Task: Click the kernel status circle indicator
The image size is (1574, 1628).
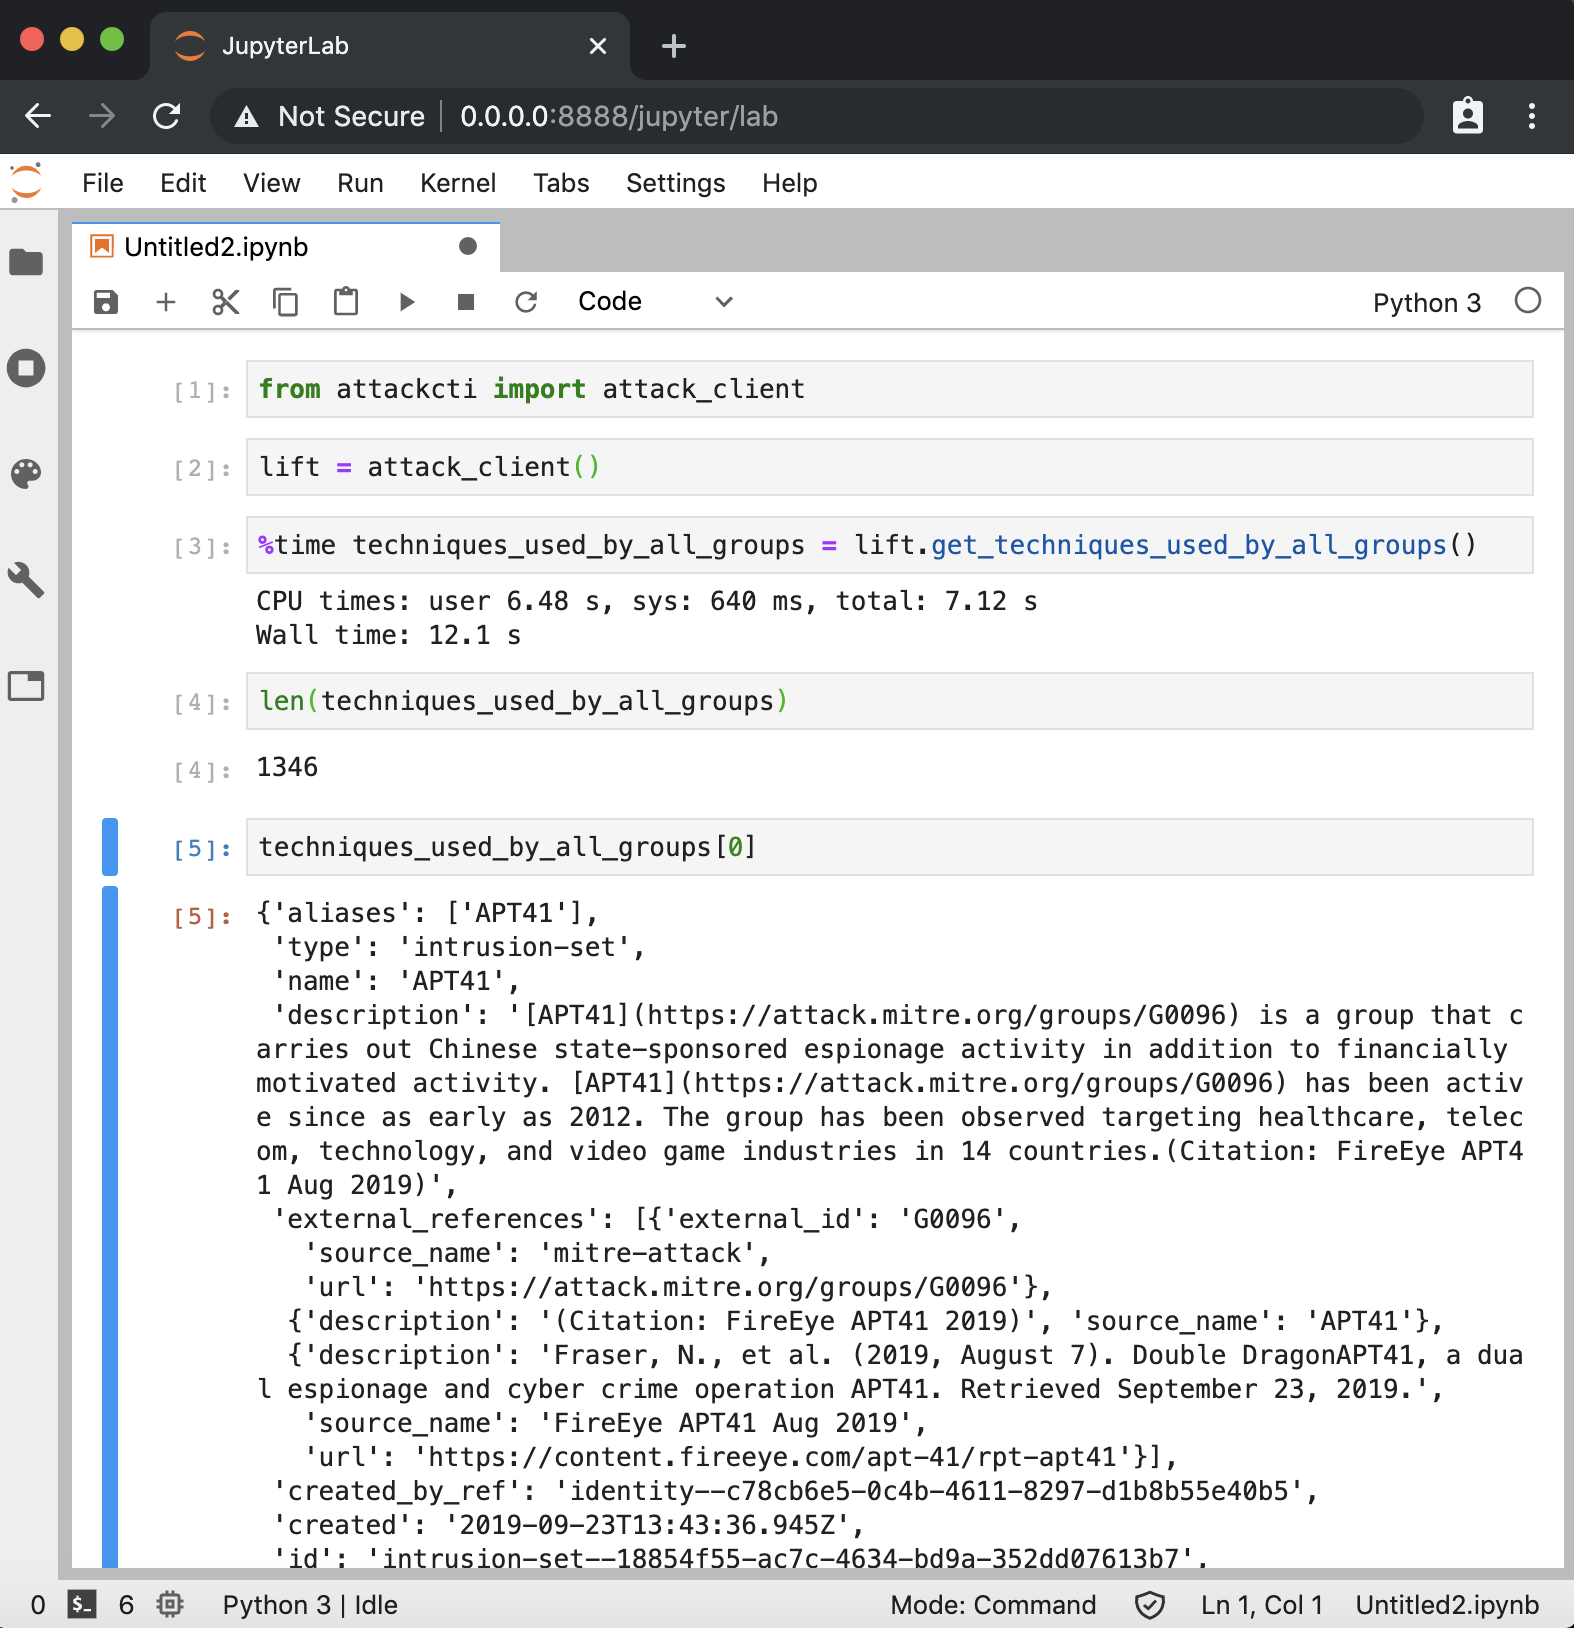Action: pos(1528,301)
